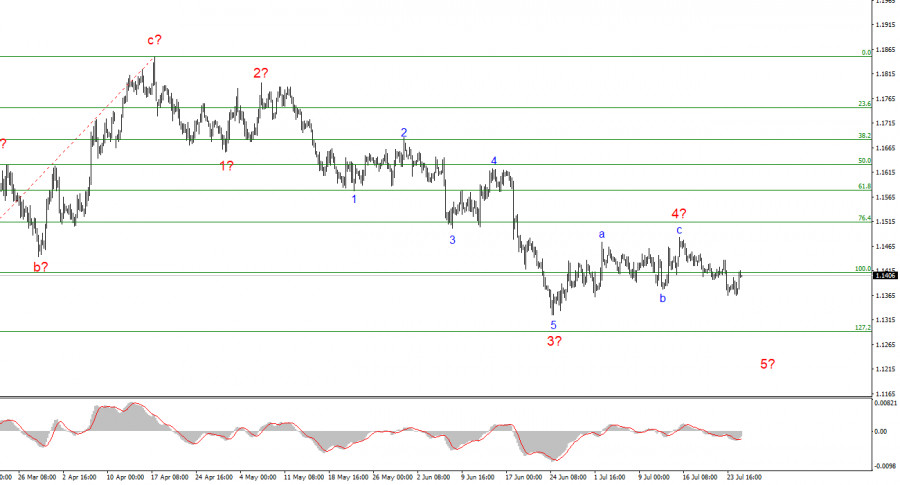Click the 1.1565 price axis value
This screenshot has height=485, width=900.
pos(885,197)
